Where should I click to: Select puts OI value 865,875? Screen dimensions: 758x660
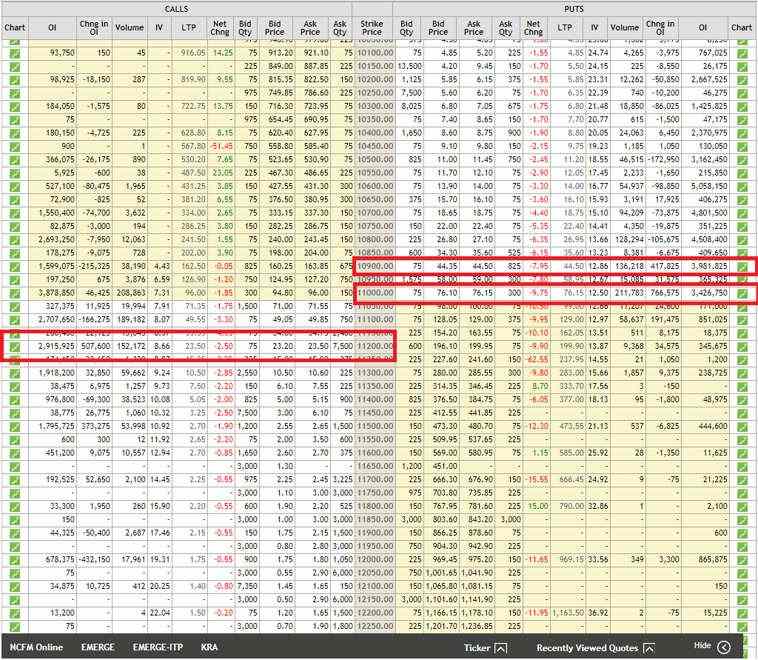[712, 559]
